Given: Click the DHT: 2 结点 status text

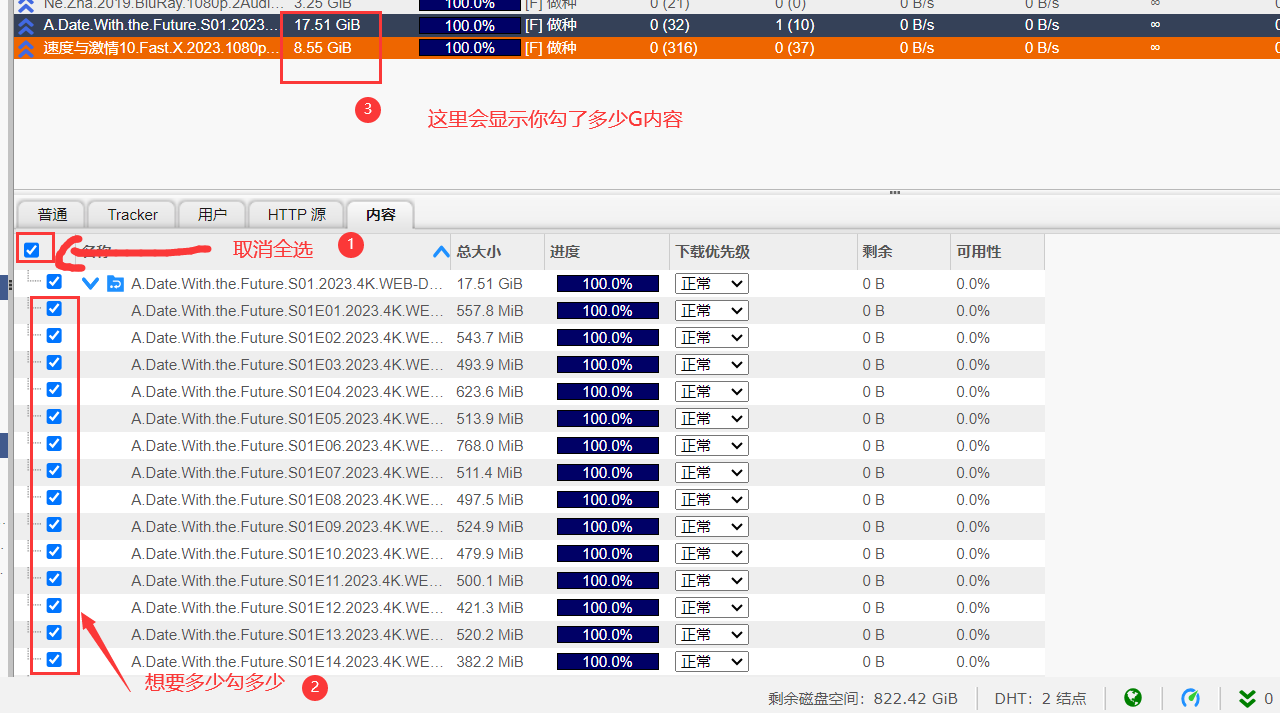Looking at the screenshot, I should coord(1040,699).
